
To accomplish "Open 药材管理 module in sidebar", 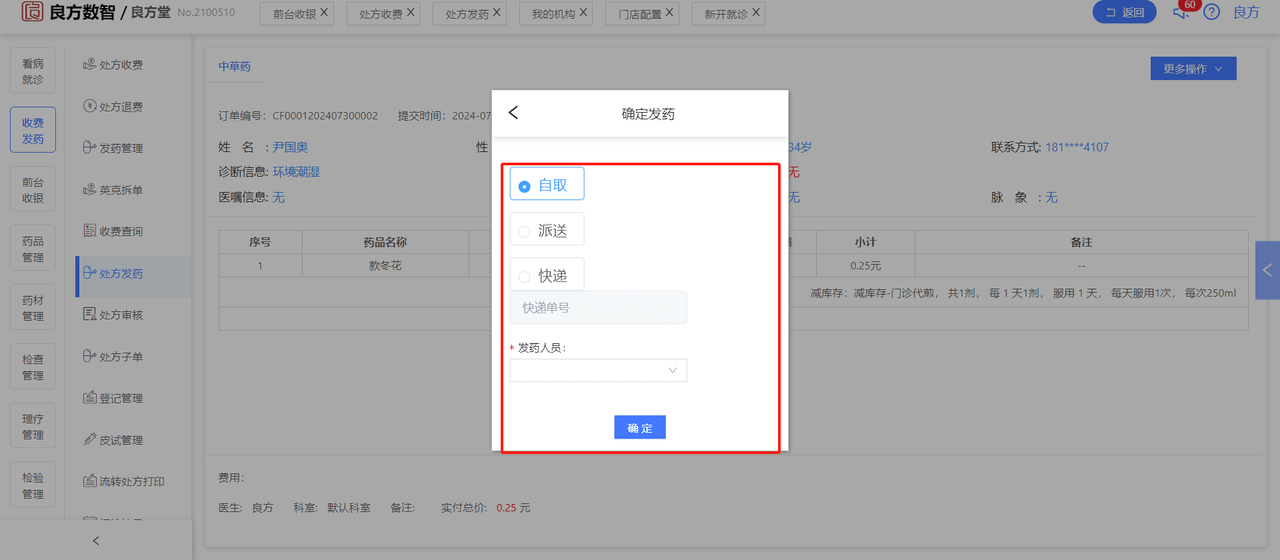I will click(33, 307).
